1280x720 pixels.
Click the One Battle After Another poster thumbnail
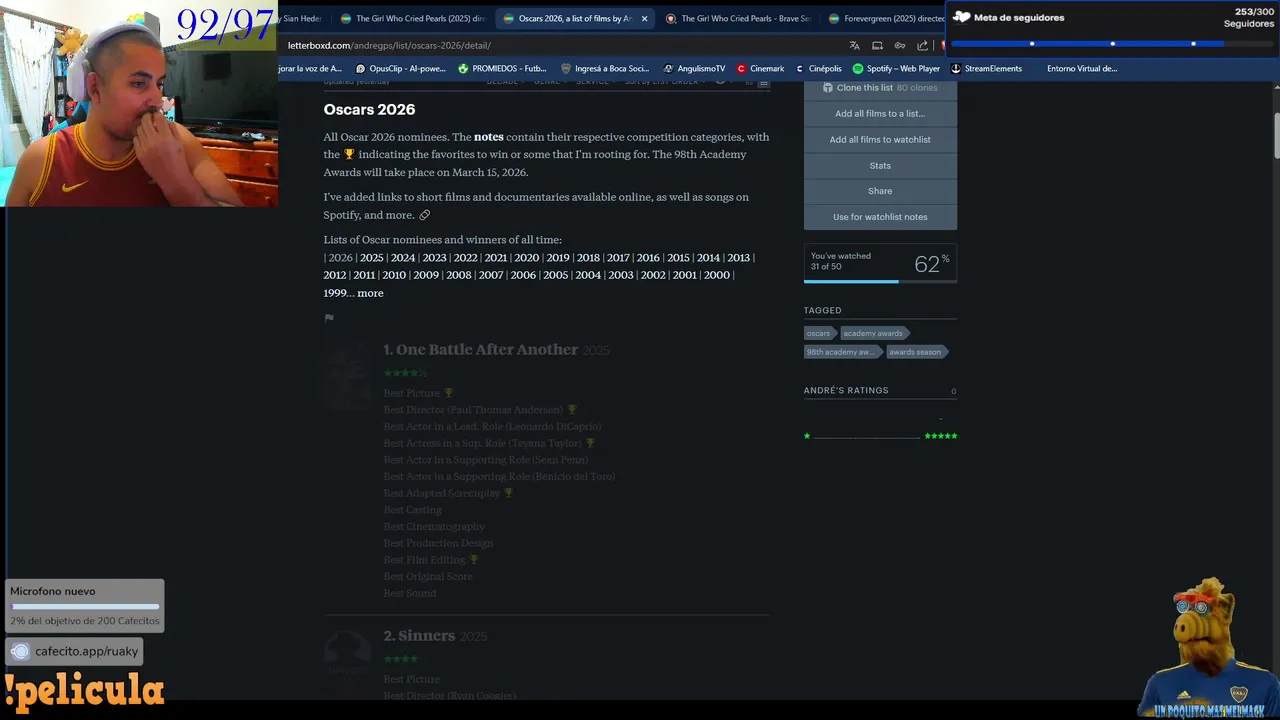[x=347, y=376]
